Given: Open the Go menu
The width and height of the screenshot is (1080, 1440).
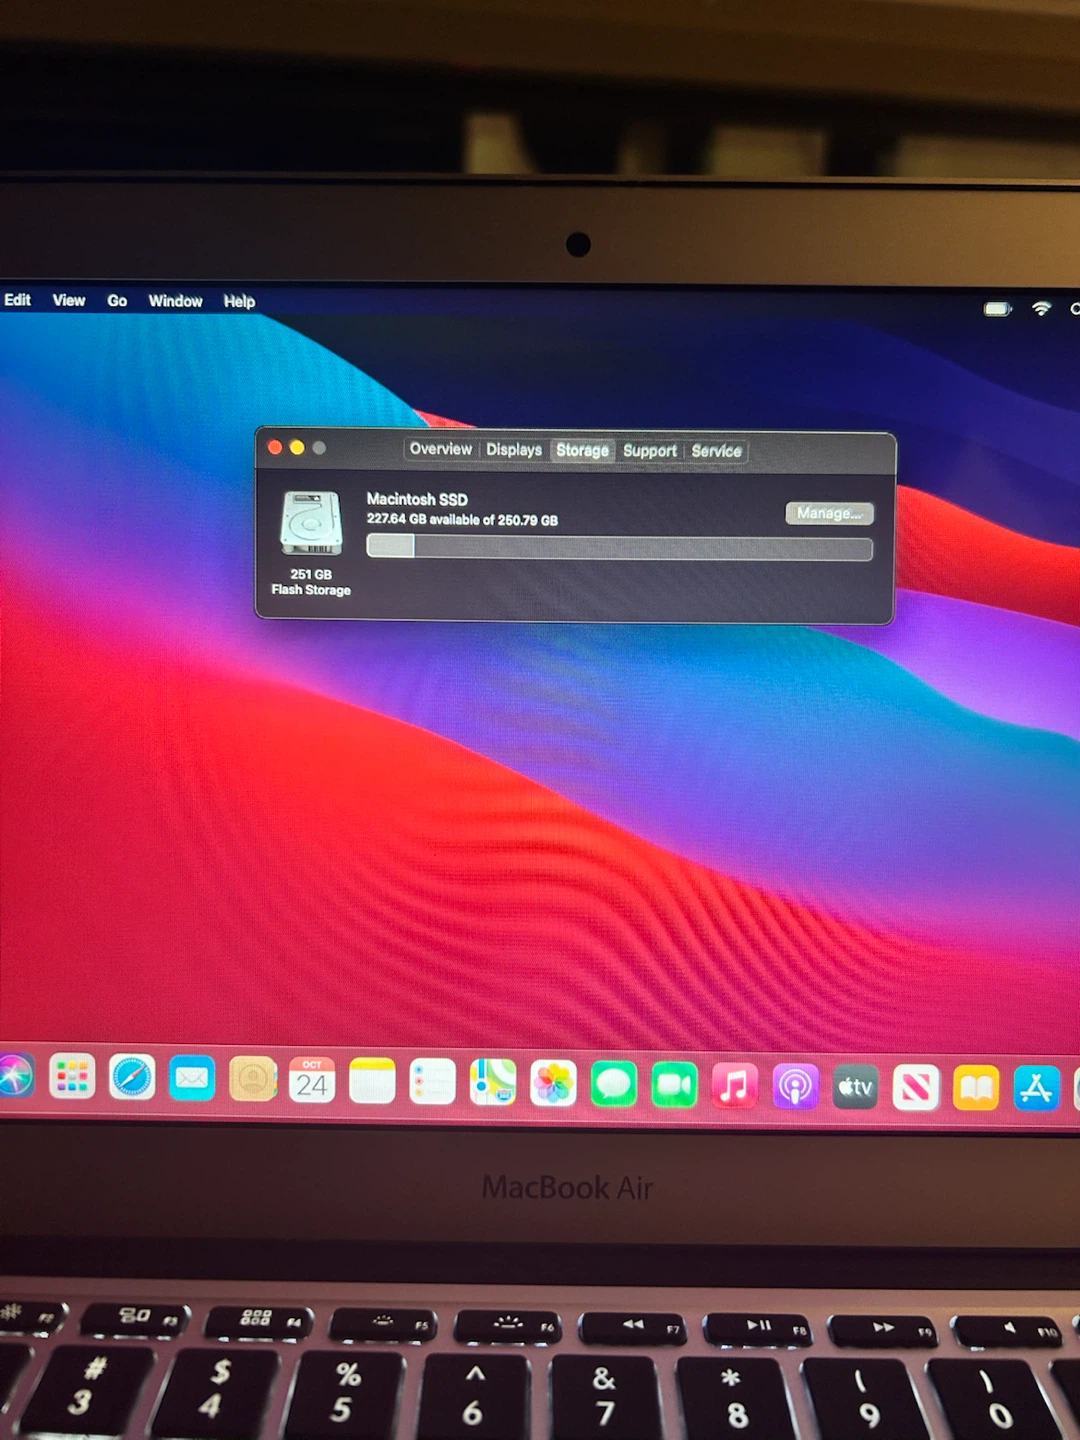Looking at the screenshot, I should coord(117,301).
